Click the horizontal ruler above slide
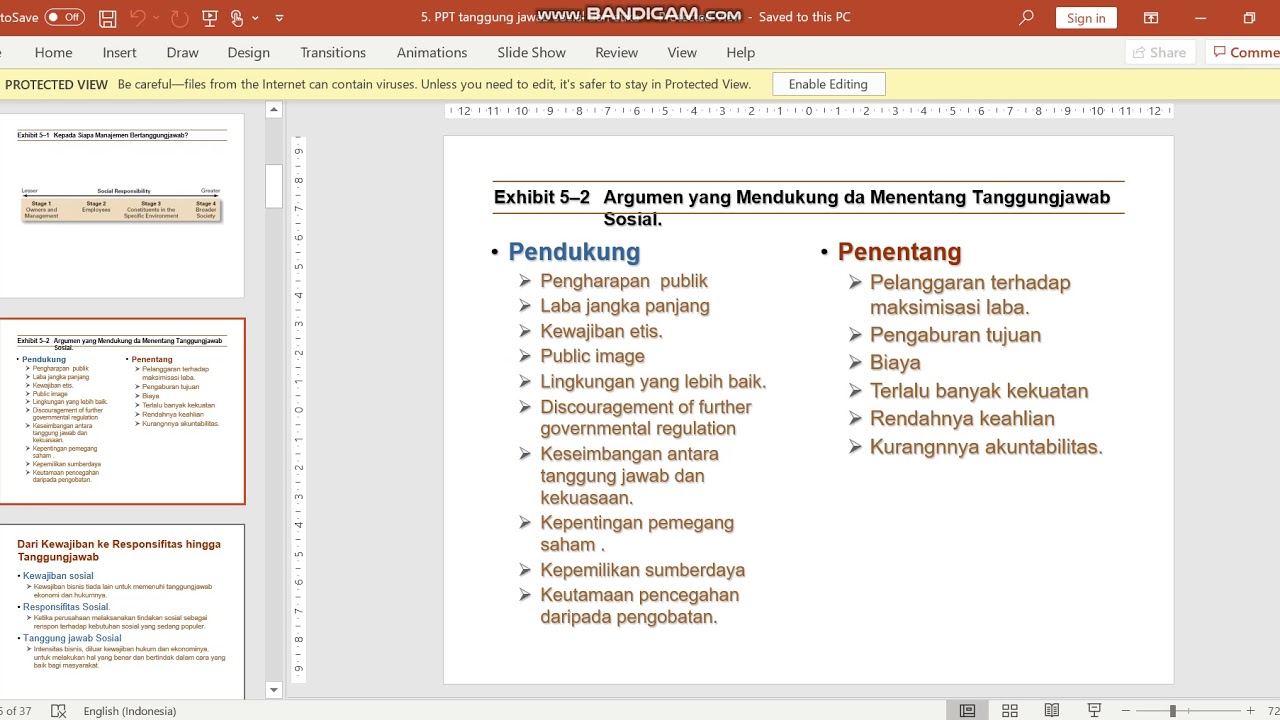The width and height of the screenshot is (1280, 720). (x=808, y=111)
